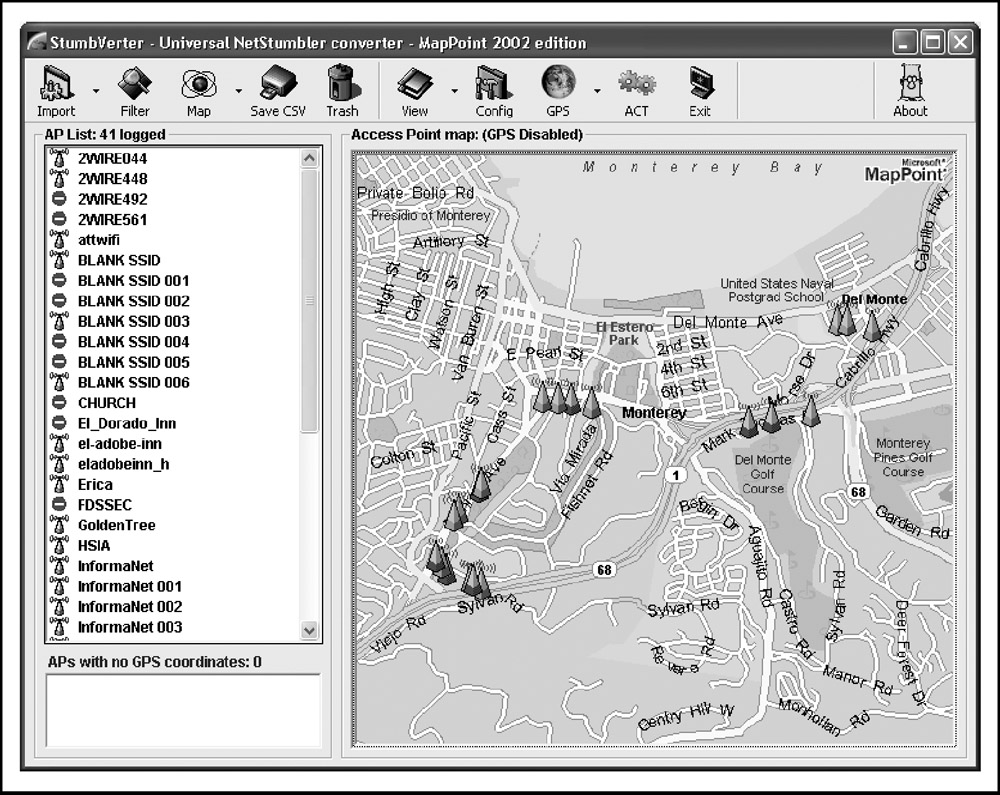Screen dimensions: 1000x795
Task: Click the secured icon beside CHURCH
Action: coord(59,403)
